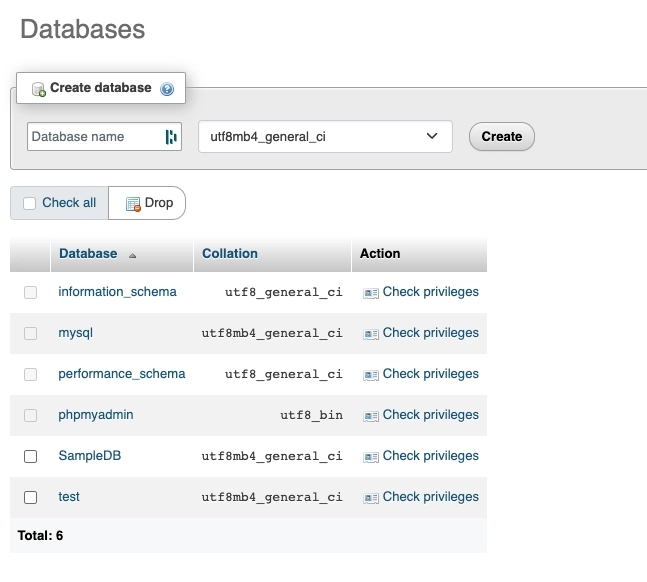Image resolution: width=647 pixels, height=582 pixels.
Task: Click privileges icon for phpmyadmin row
Action: coord(371,416)
